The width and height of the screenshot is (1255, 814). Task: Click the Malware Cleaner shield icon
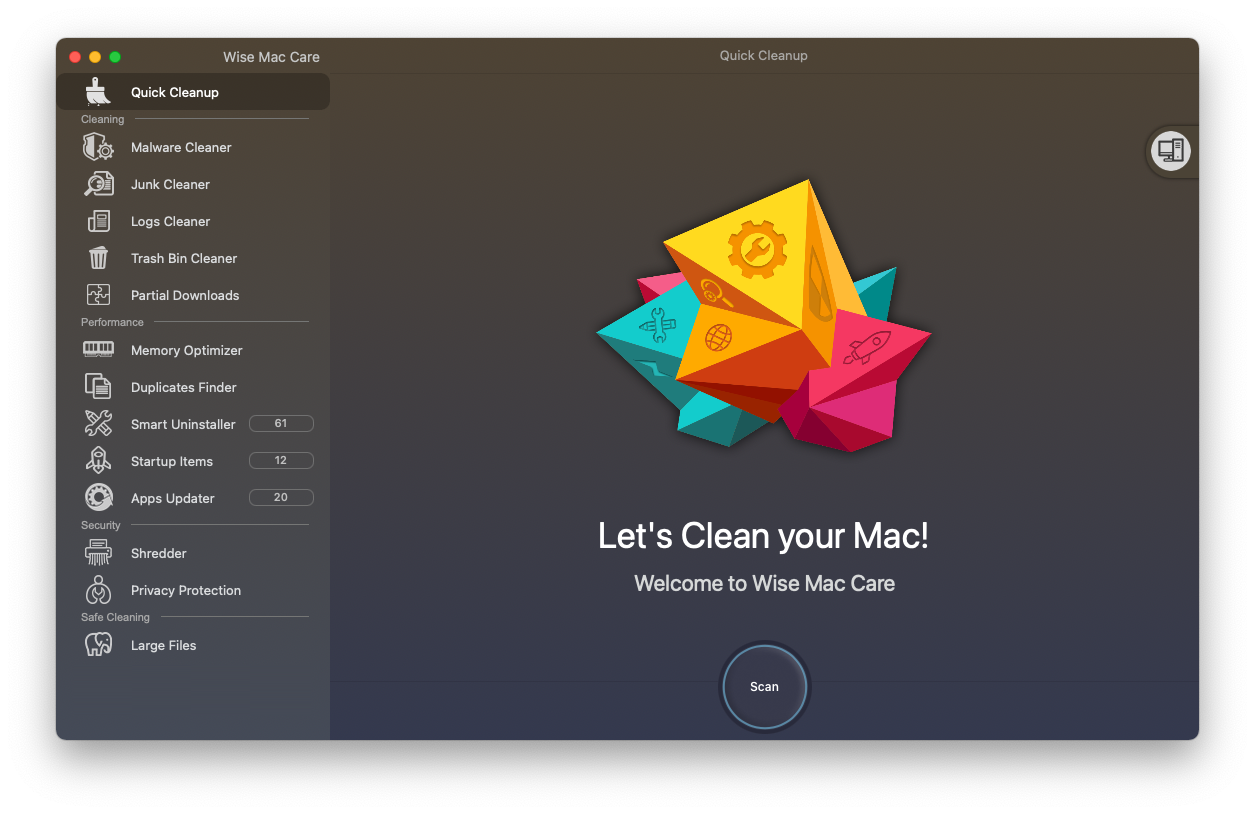98,147
